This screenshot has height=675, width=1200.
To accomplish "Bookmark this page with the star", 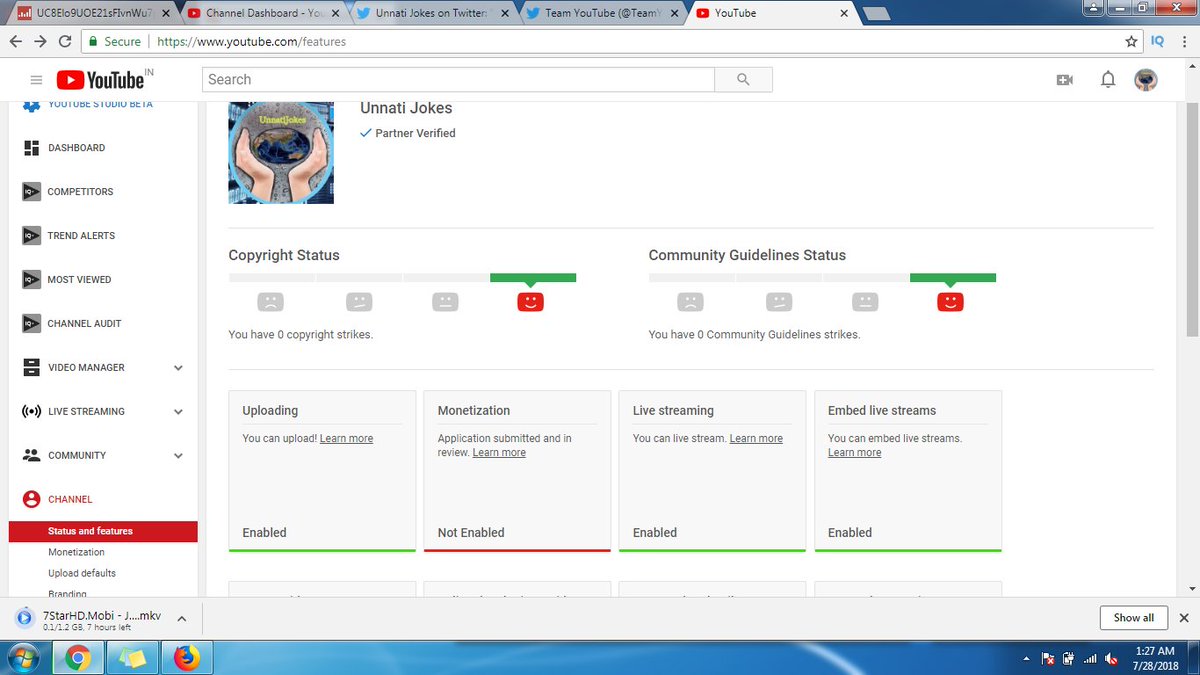I will point(1131,42).
